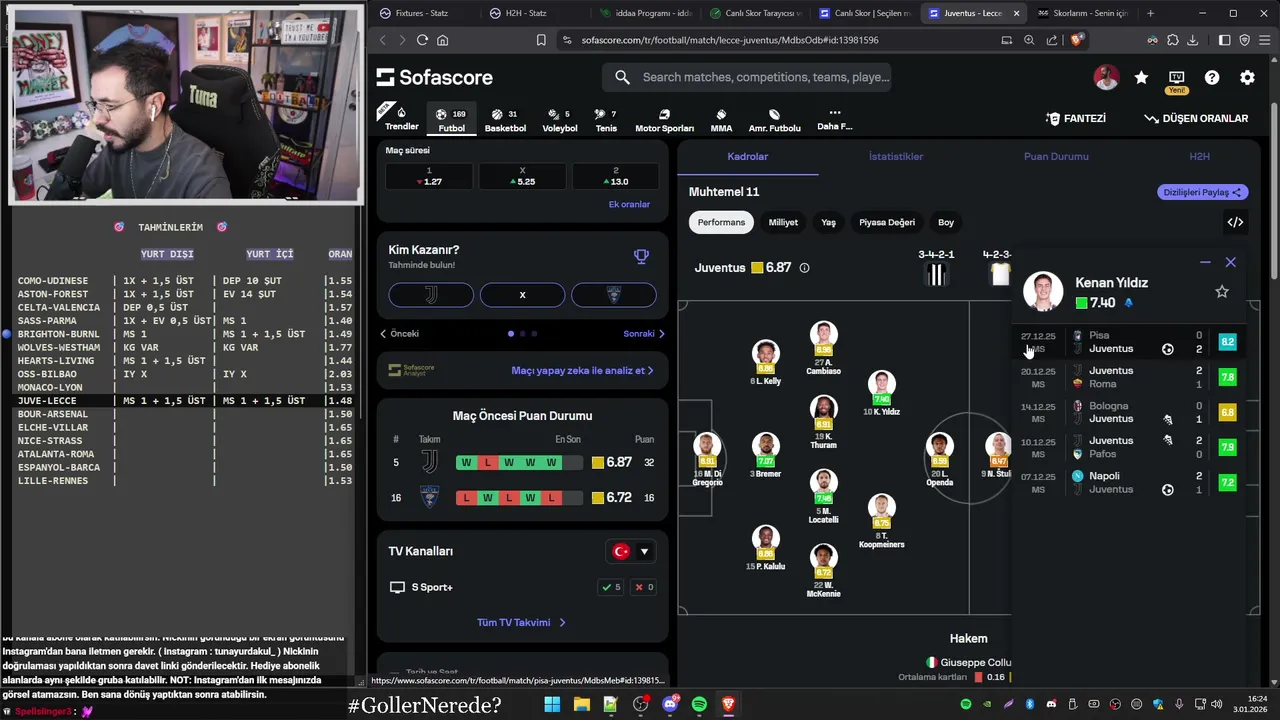
Task: Switch to the İstatistikler tab
Action: click(896, 157)
